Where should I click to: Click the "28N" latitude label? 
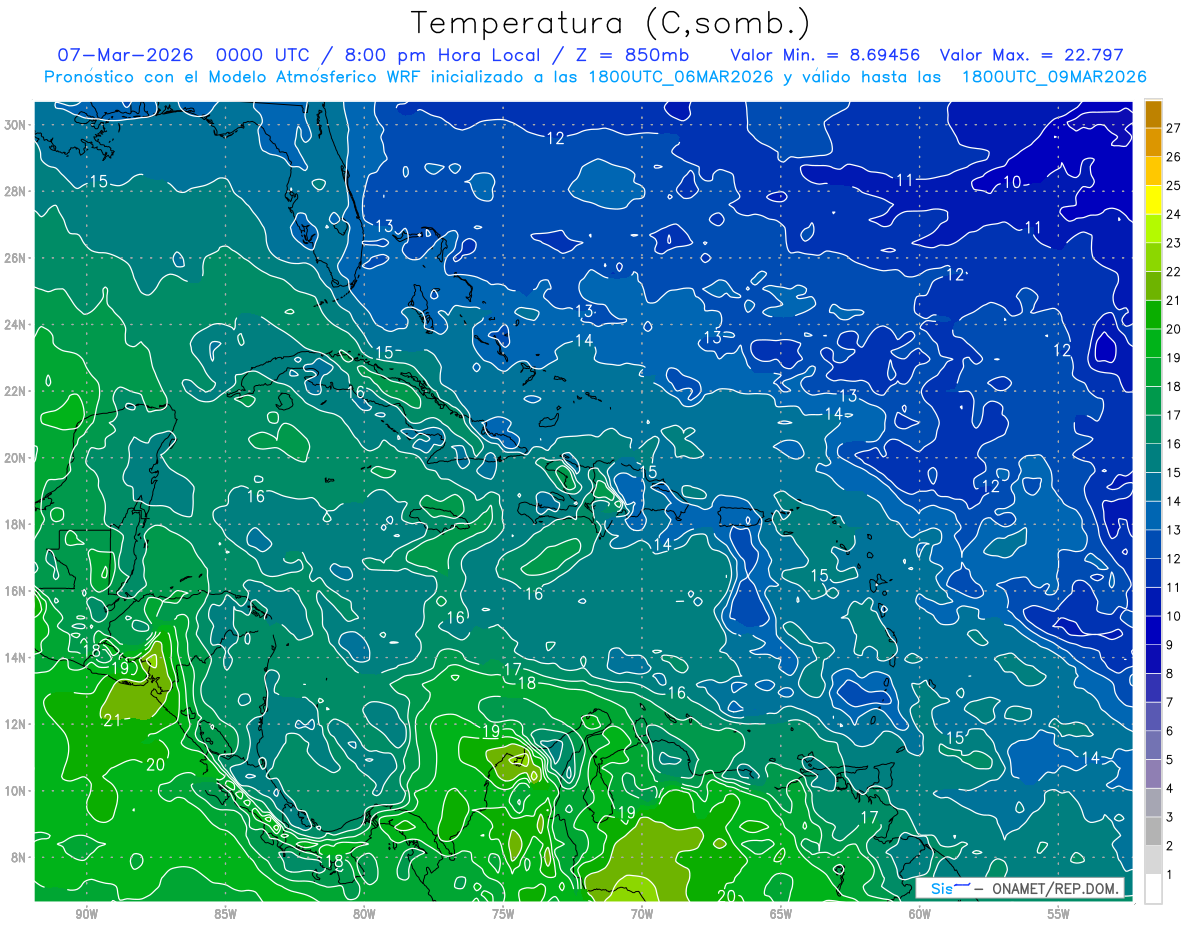click(x=15, y=191)
